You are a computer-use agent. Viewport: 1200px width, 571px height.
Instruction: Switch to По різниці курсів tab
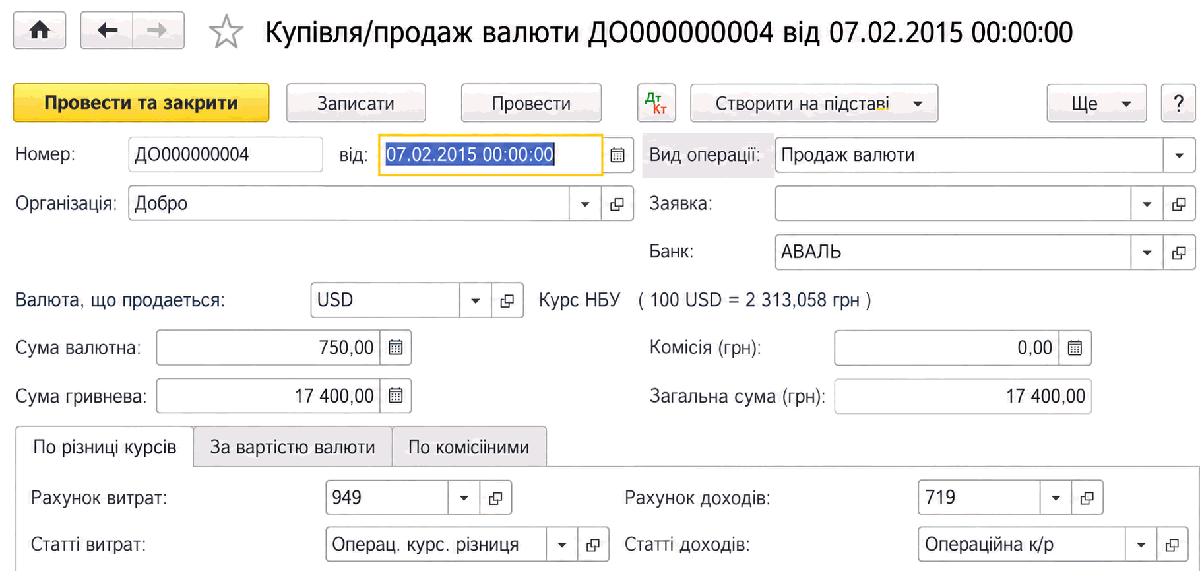tap(105, 446)
